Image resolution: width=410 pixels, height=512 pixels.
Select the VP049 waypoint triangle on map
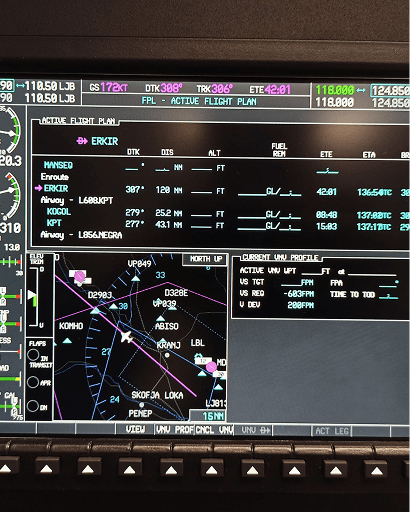coord(135,278)
